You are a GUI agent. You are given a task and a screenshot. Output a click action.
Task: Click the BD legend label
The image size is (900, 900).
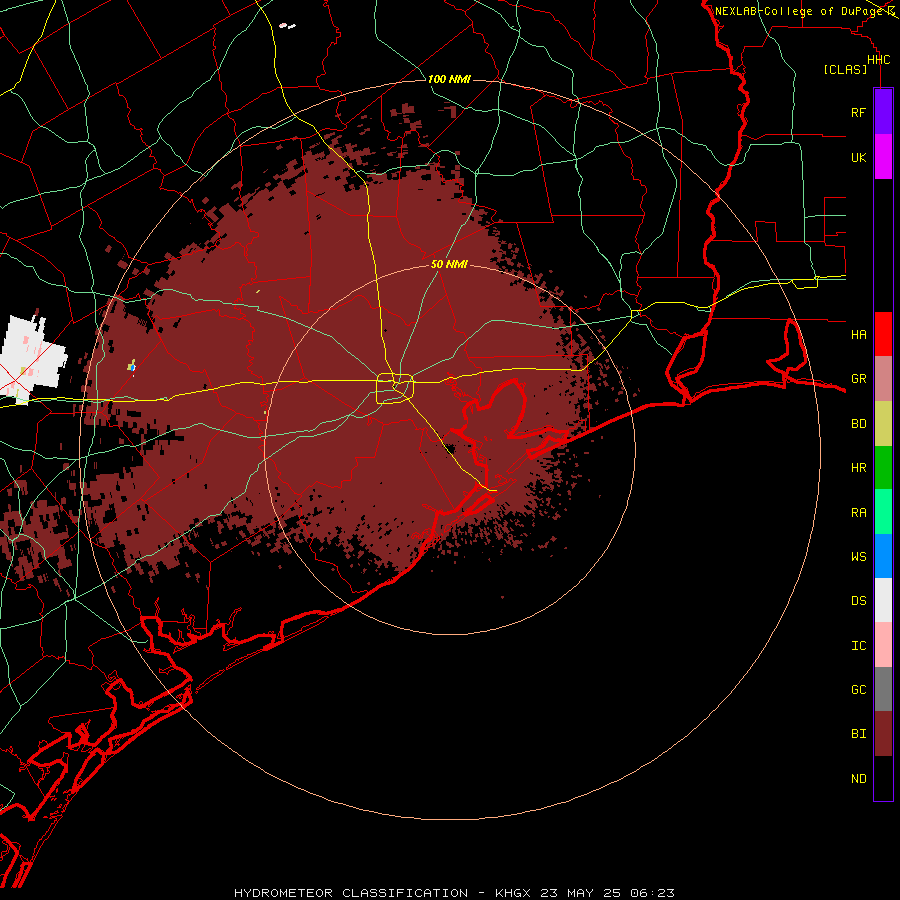click(x=858, y=424)
